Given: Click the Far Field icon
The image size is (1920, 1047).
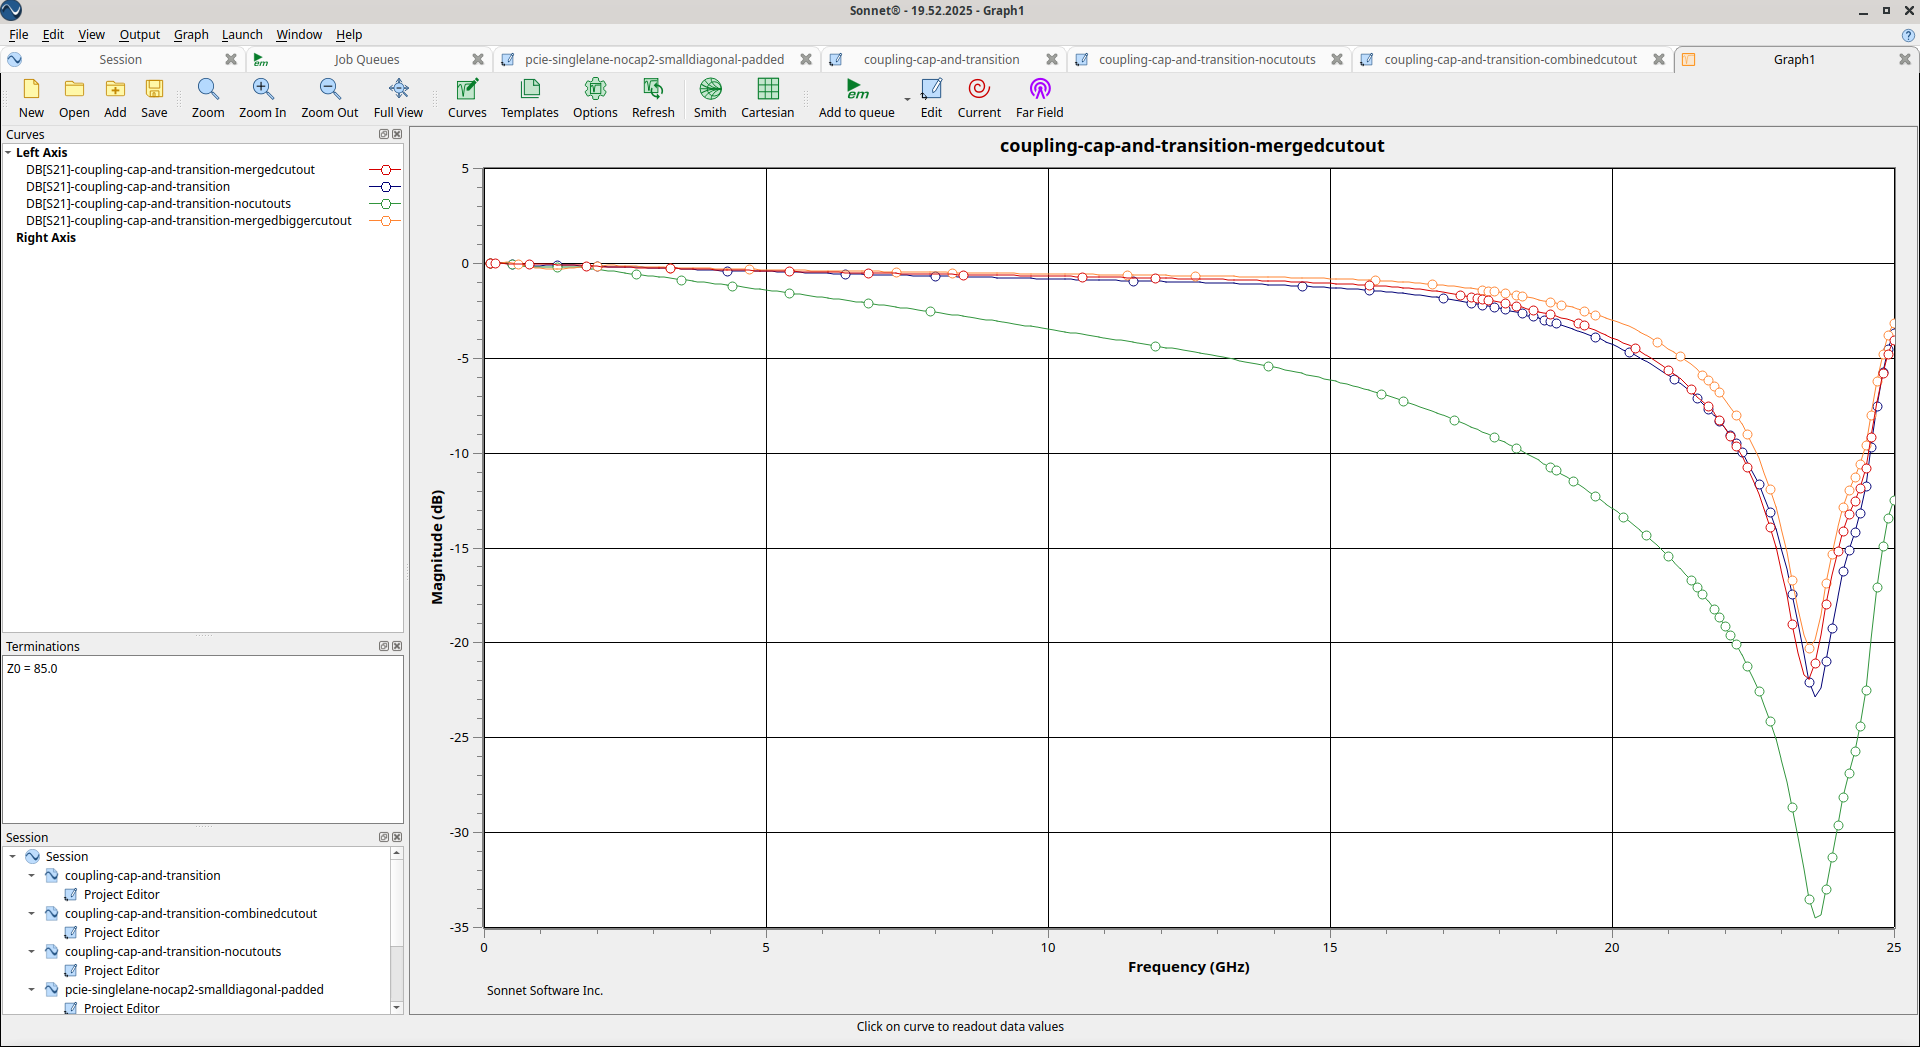Looking at the screenshot, I should pyautogui.click(x=1039, y=98).
